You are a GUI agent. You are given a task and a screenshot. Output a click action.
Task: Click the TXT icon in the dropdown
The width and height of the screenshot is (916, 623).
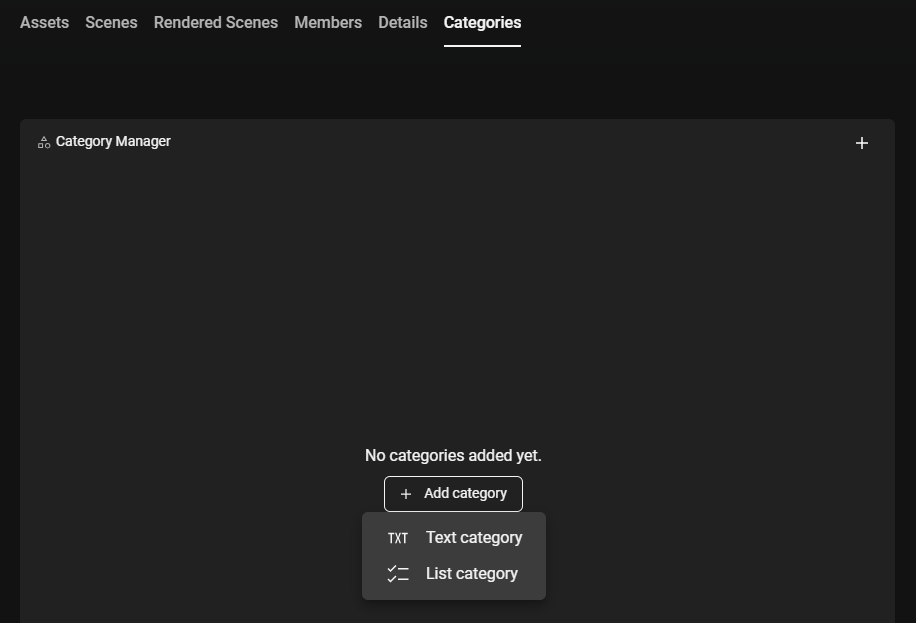[398, 538]
